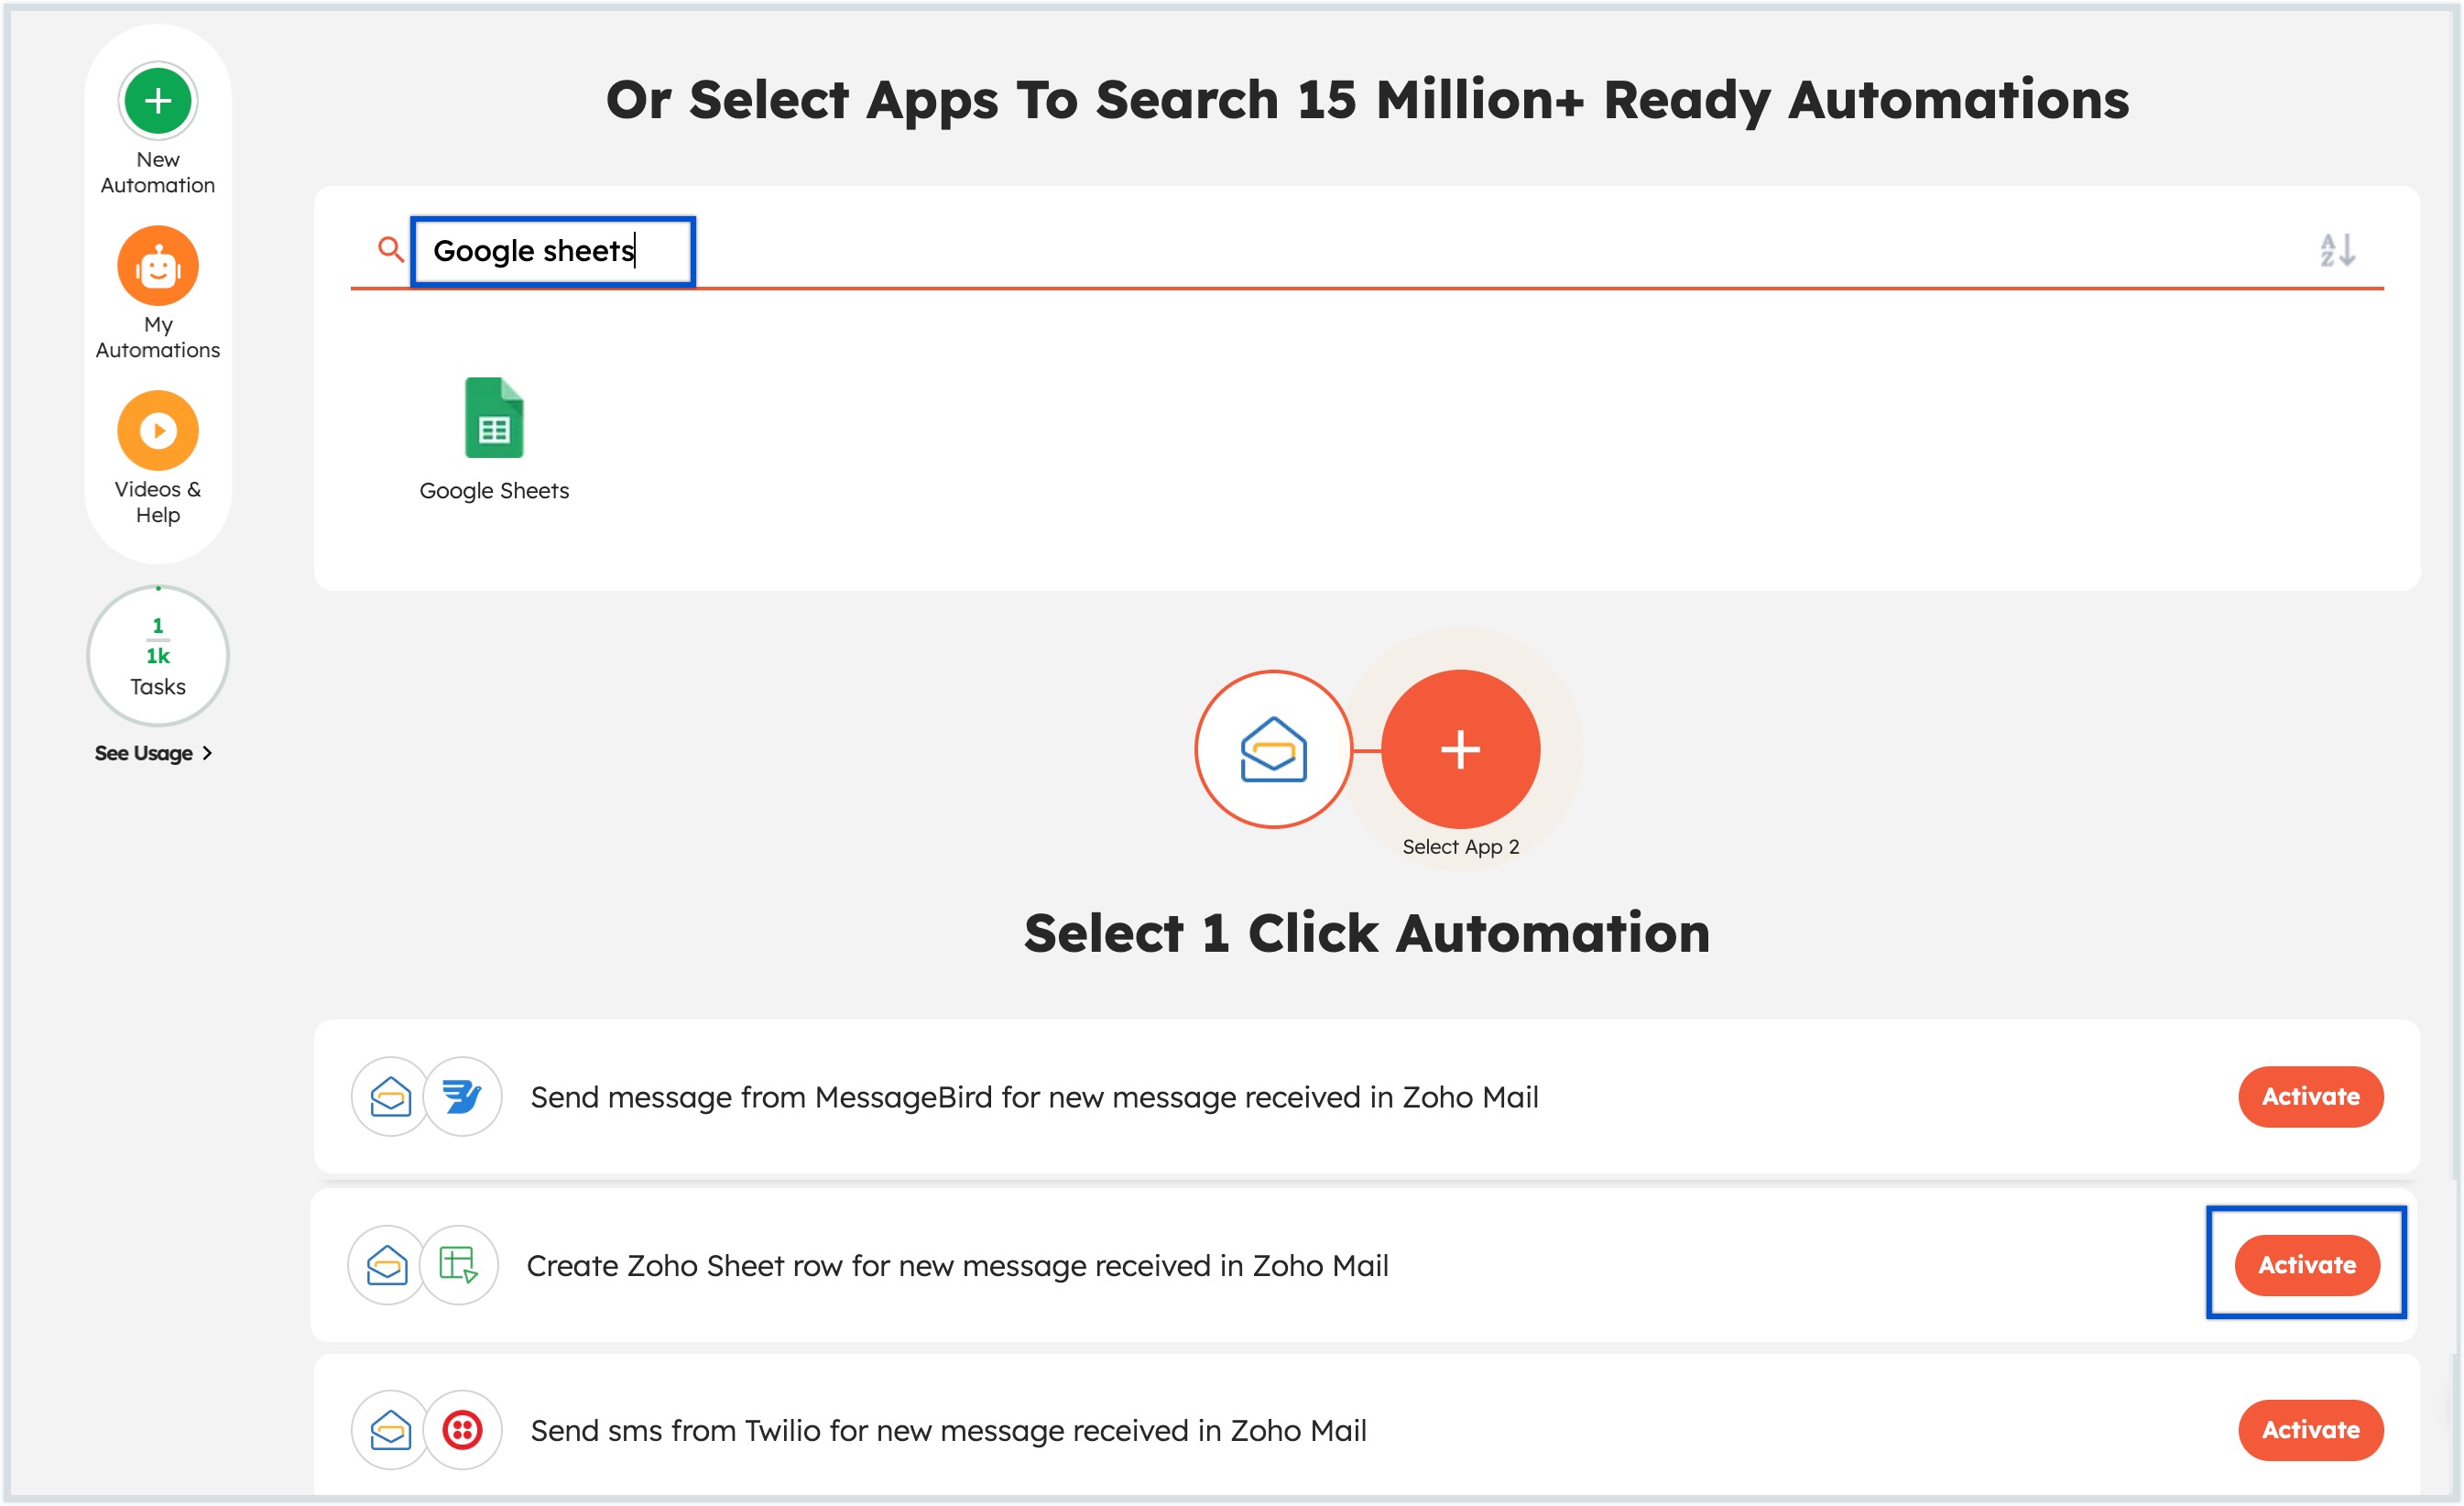Access Videos & Help section
The width and height of the screenshot is (2464, 1506).
[155, 457]
